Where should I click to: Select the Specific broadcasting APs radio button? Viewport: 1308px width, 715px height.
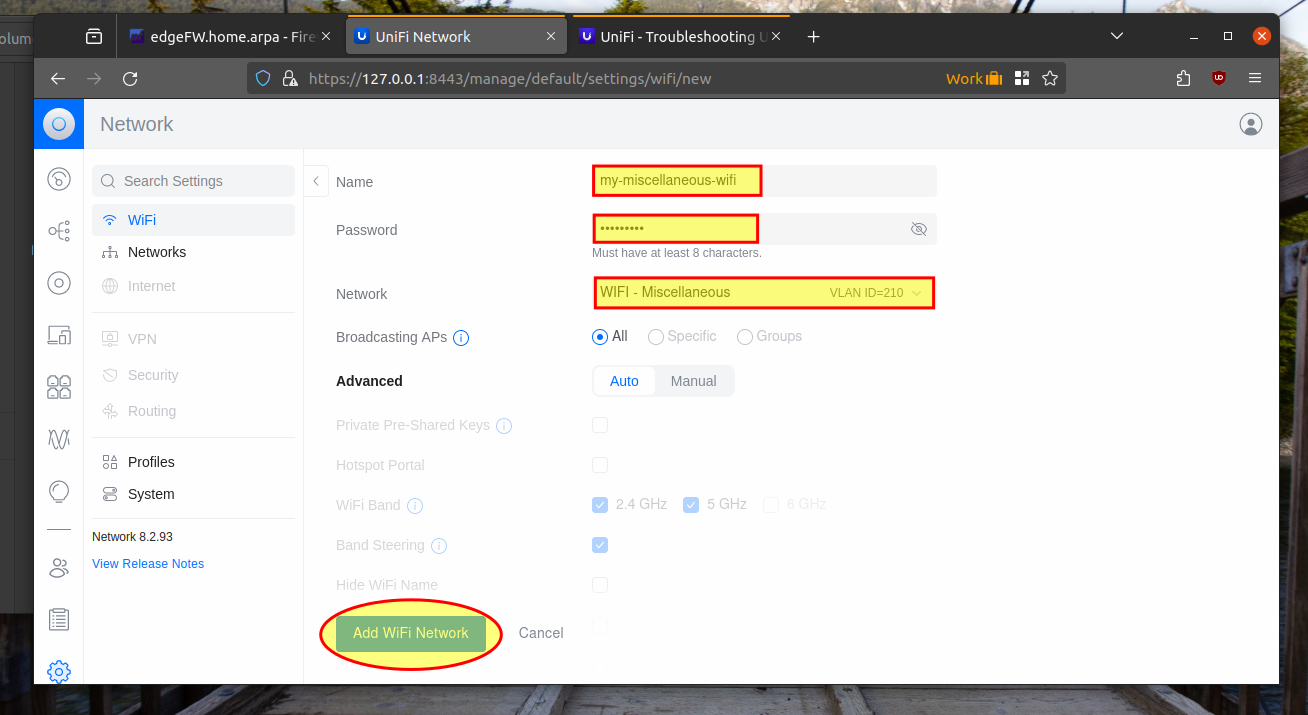[x=656, y=337]
